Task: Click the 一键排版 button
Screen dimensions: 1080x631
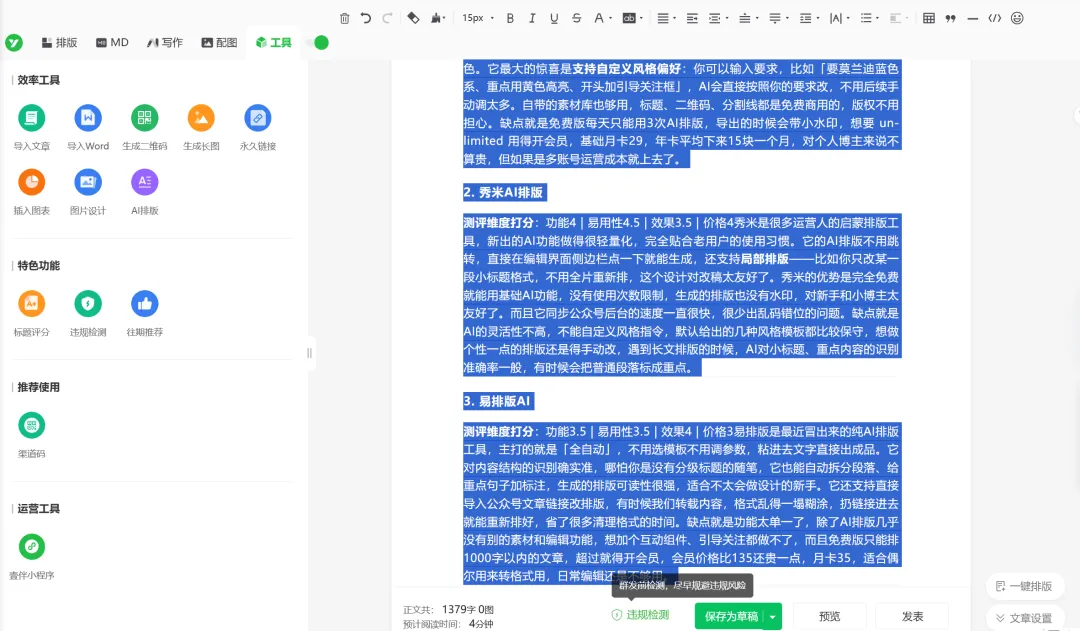Action: point(1024,586)
